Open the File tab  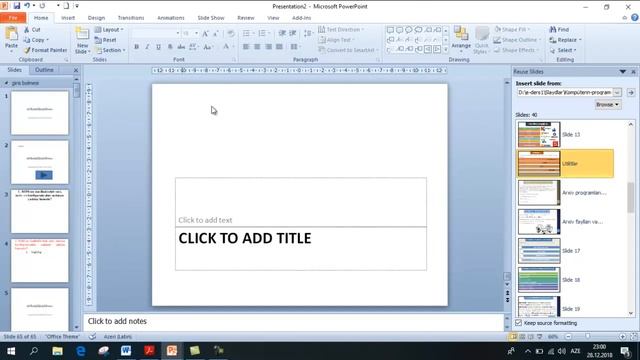tap(13, 18)
